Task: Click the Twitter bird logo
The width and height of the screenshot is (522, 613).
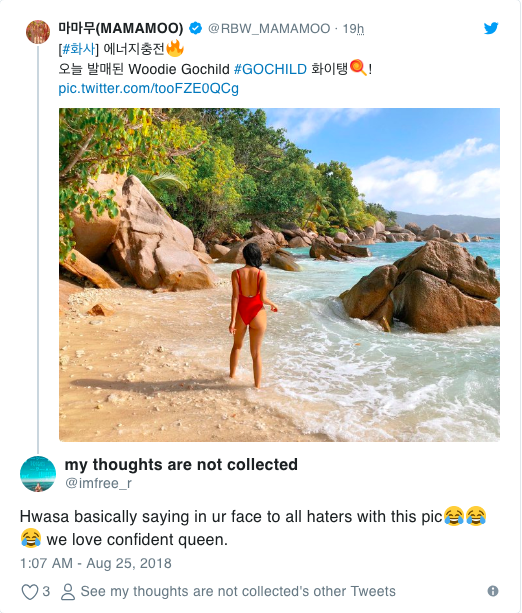Action: pos(491,28)
